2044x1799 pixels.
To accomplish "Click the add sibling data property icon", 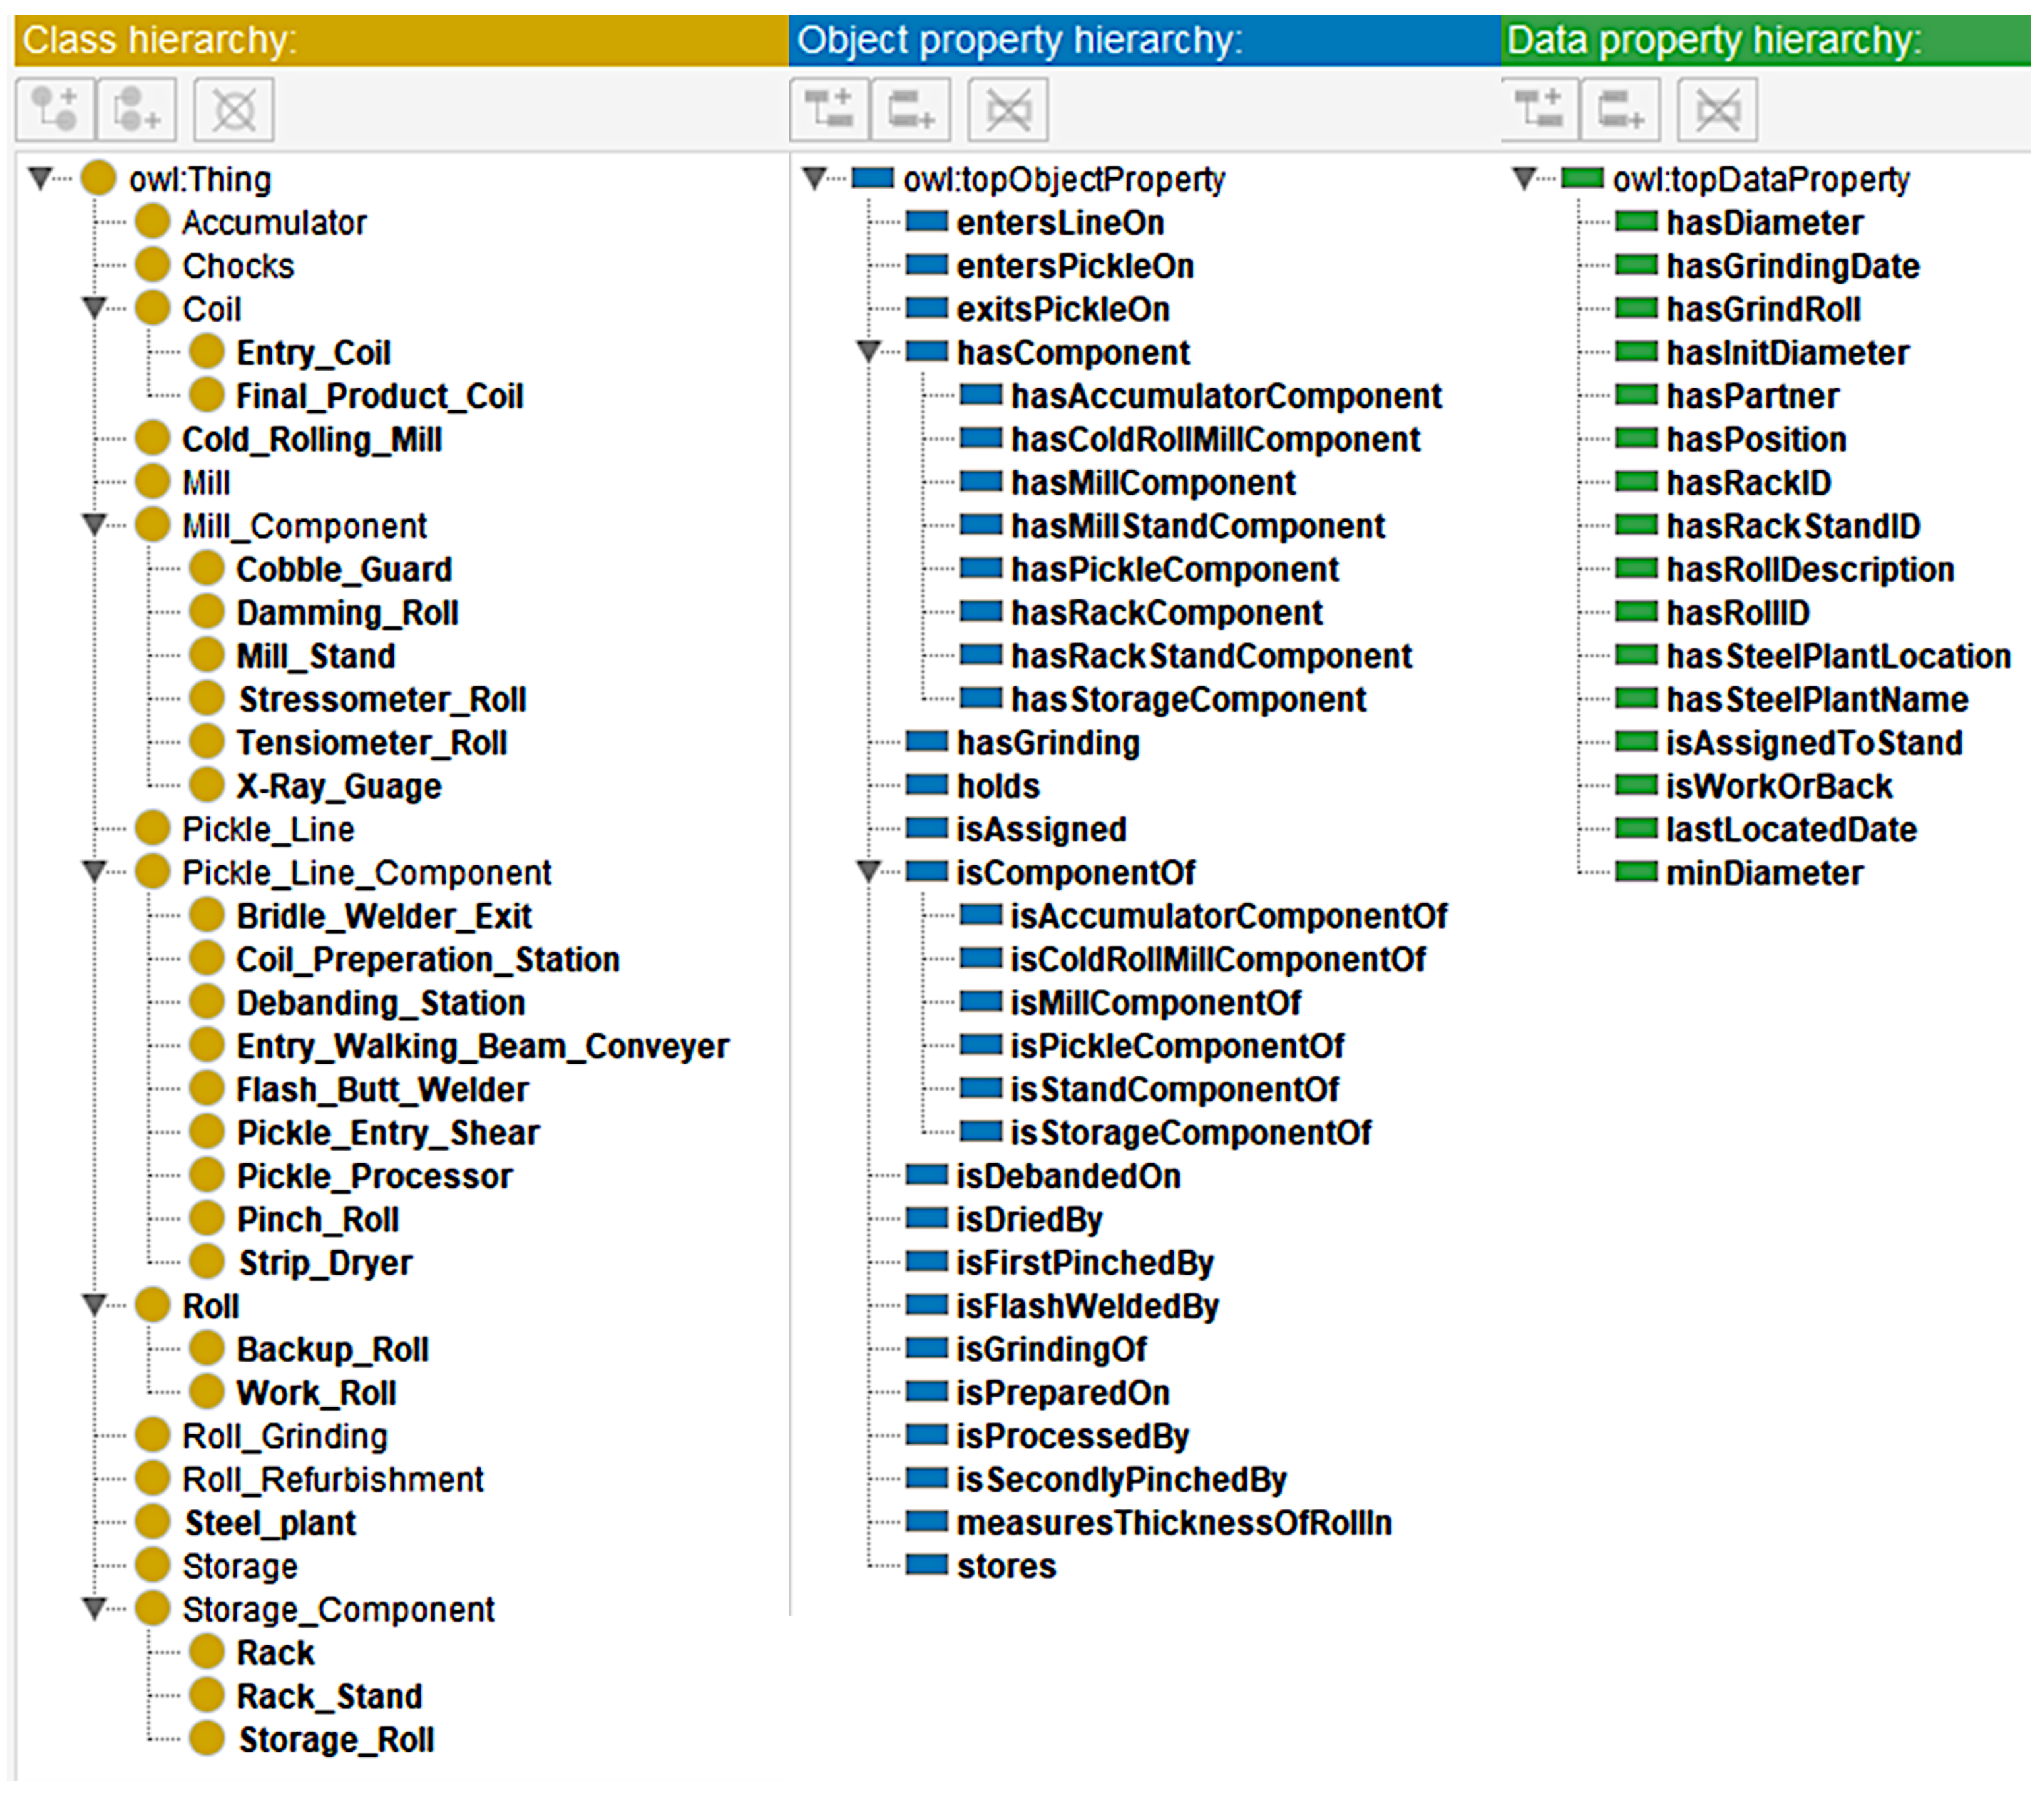I will [1620, 109].
